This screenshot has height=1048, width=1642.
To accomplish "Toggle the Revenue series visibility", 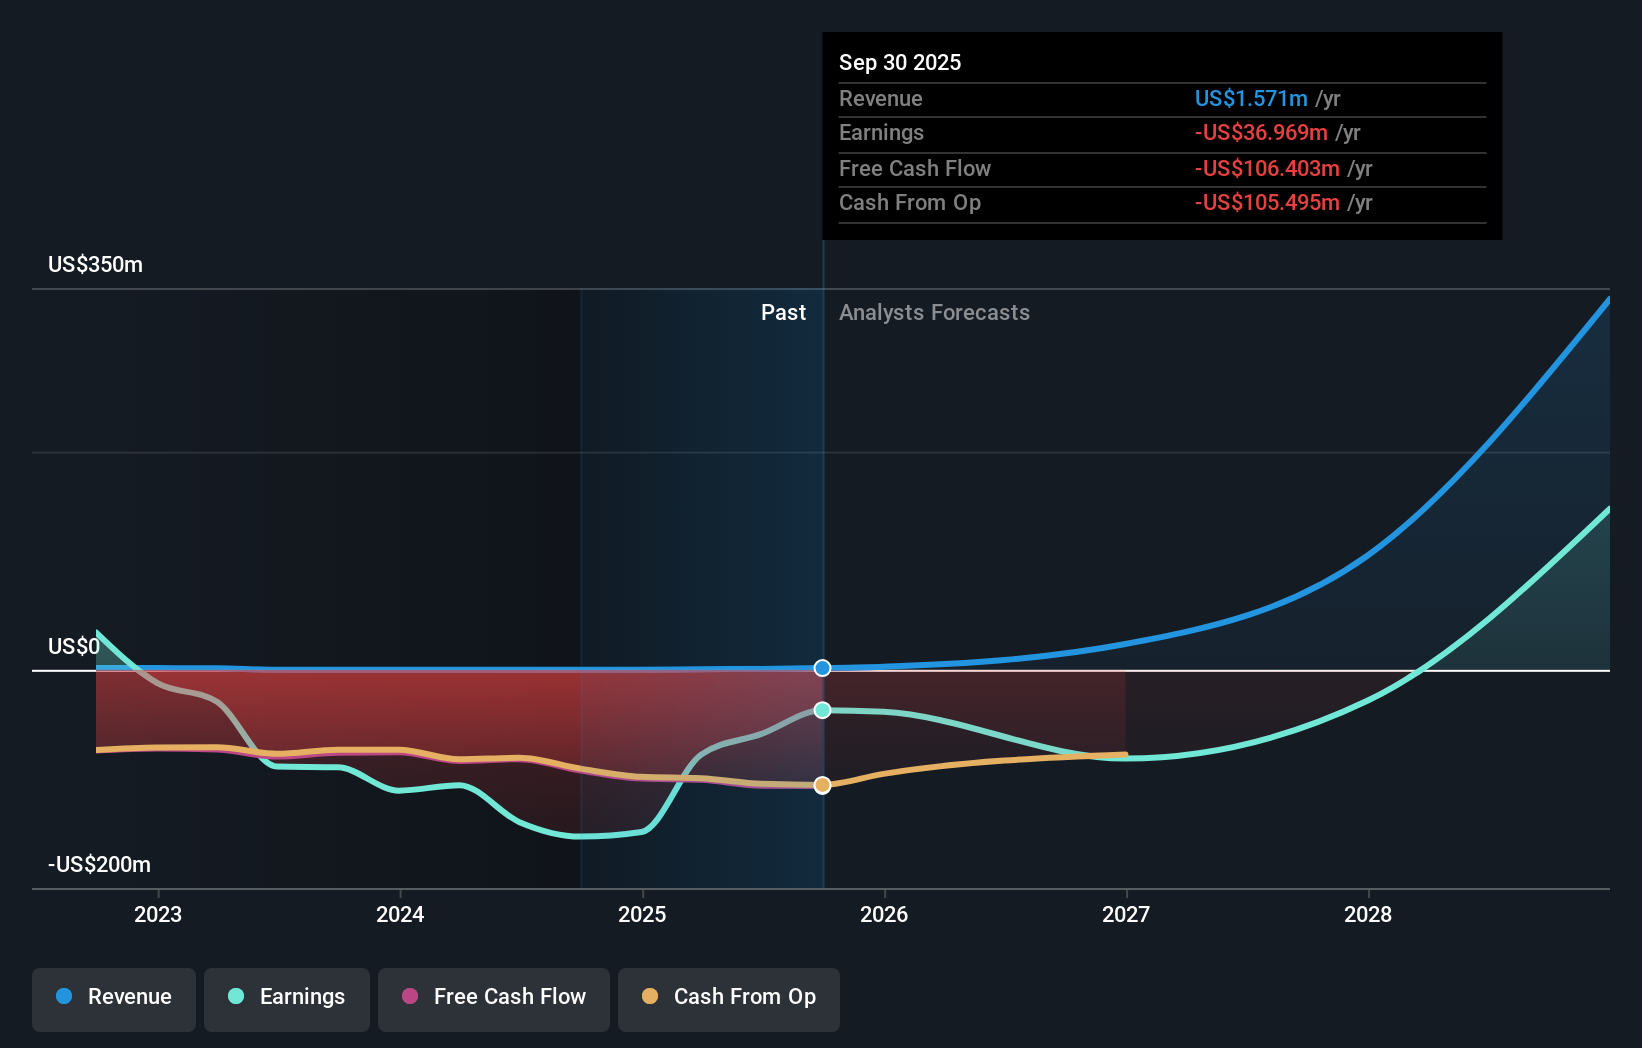I will (x=113, y=997).
